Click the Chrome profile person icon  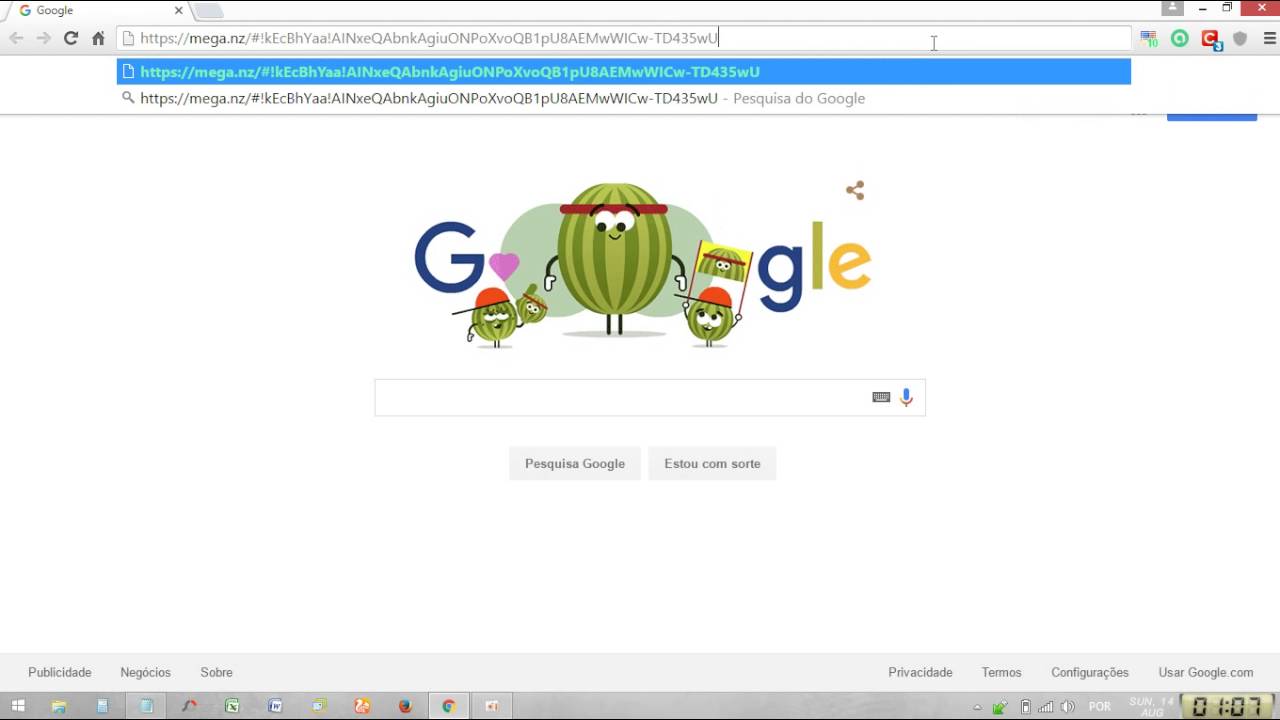[x=1172, y=8]
